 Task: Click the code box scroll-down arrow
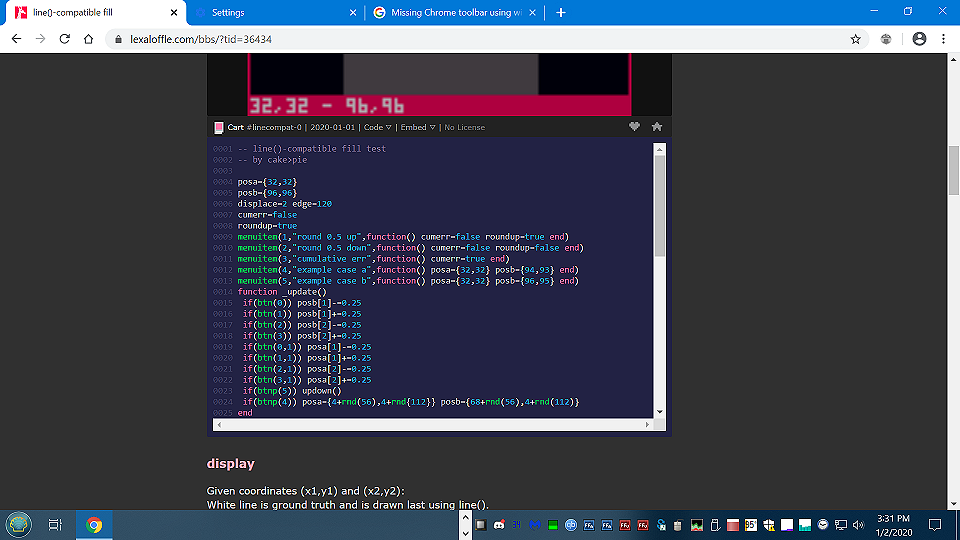[x=659, y=412]
